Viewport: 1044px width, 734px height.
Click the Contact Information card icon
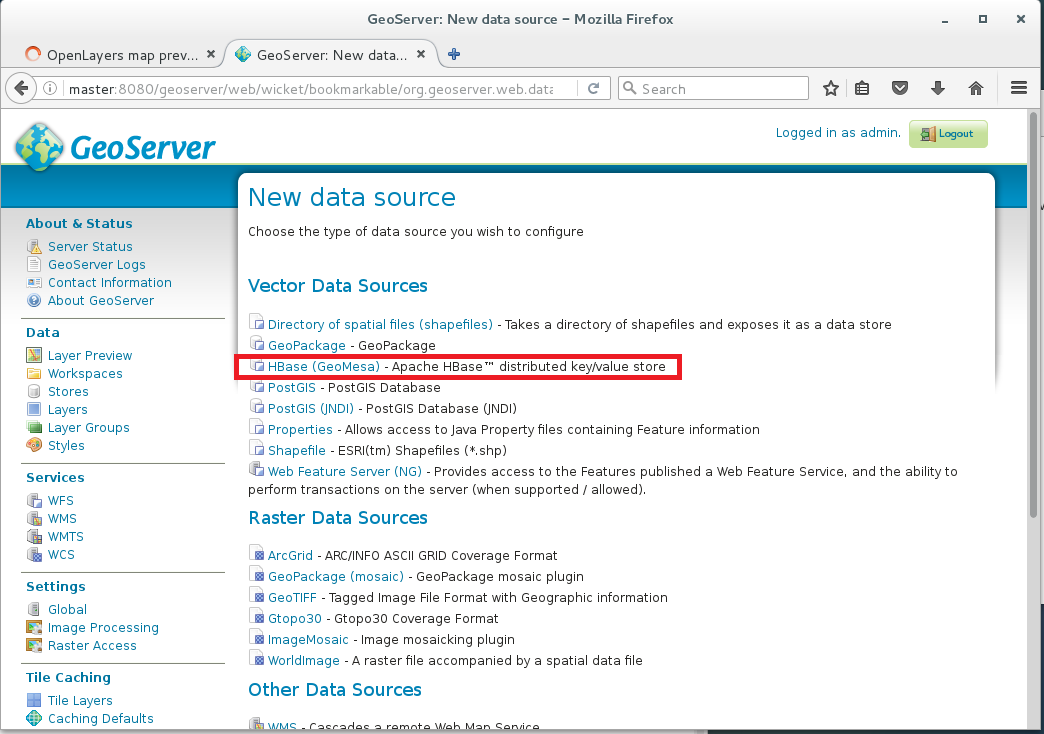(34, 282)
